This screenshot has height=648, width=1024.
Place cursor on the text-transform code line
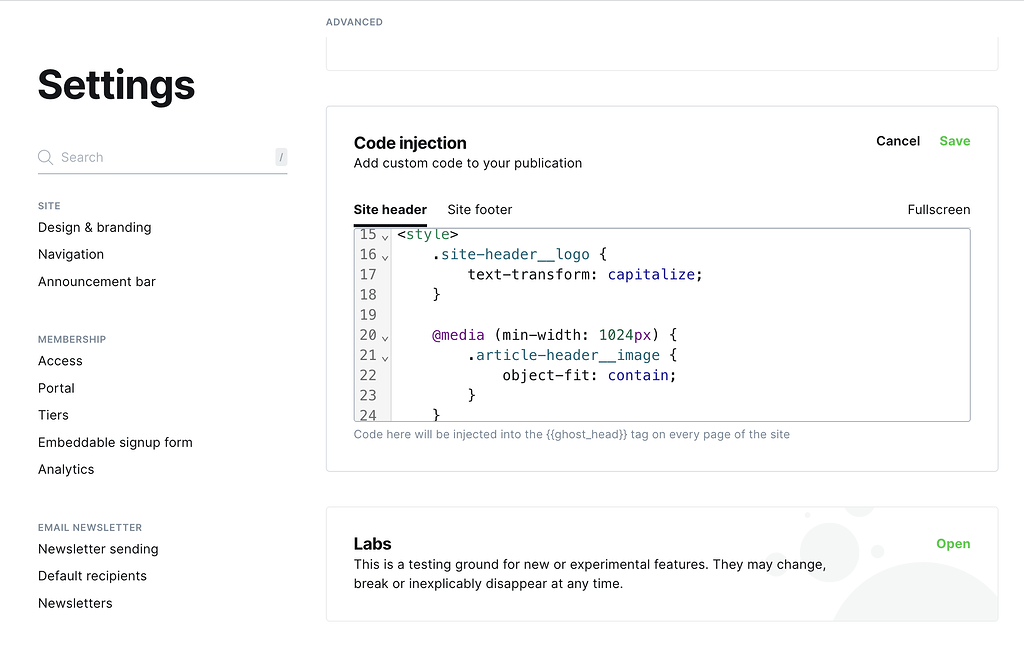[585, 274]
